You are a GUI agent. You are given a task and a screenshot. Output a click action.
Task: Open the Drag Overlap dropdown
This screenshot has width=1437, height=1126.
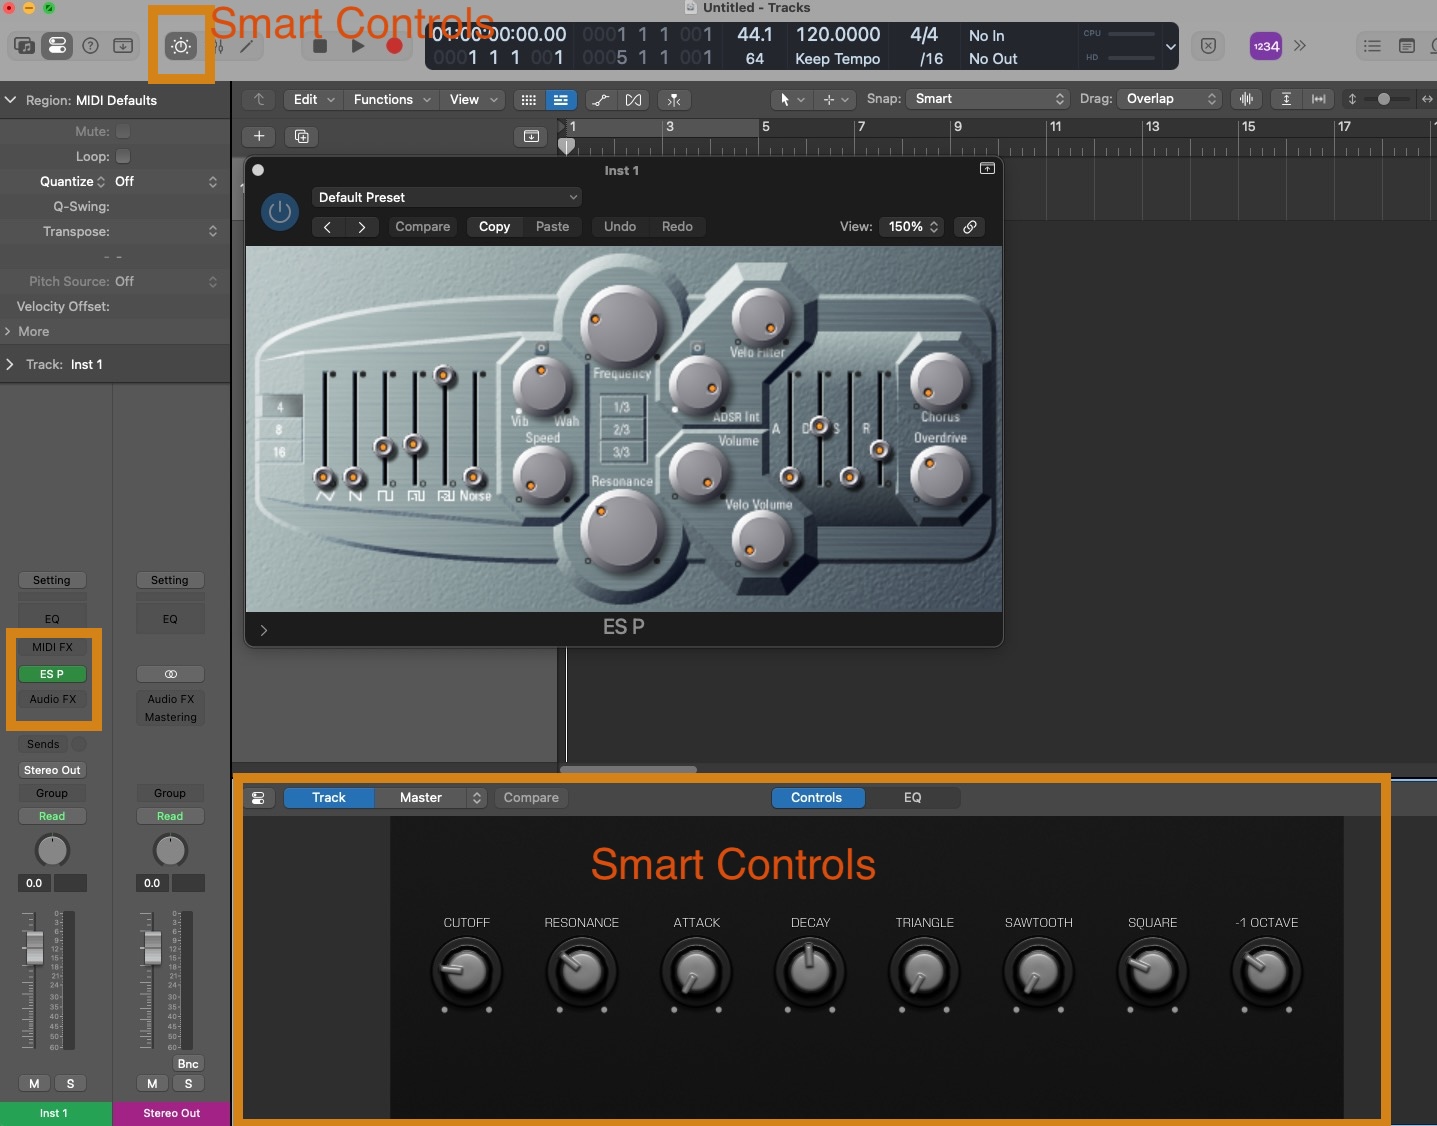tap(1170, 99)
